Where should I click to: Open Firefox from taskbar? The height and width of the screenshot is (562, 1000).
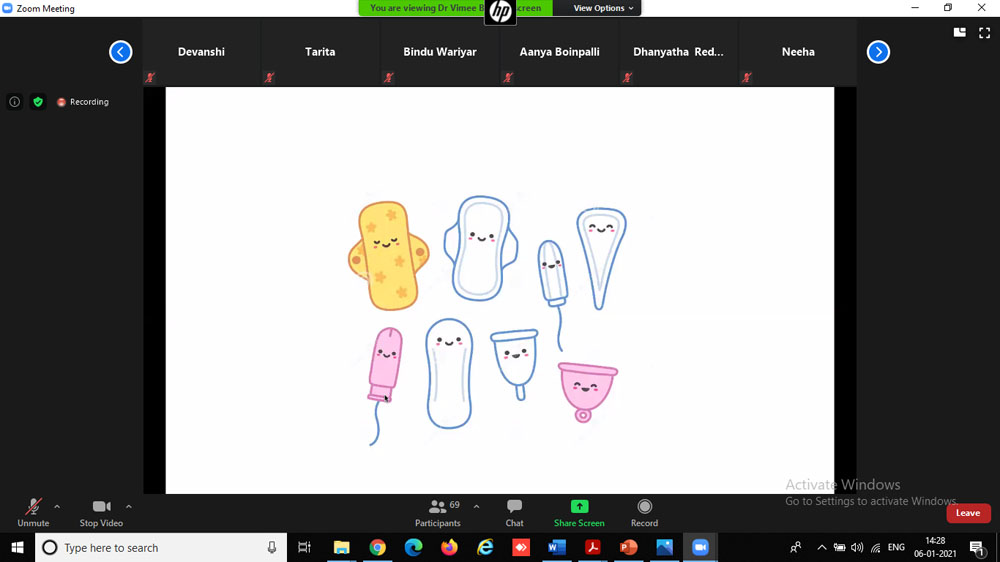pos(449,547)
